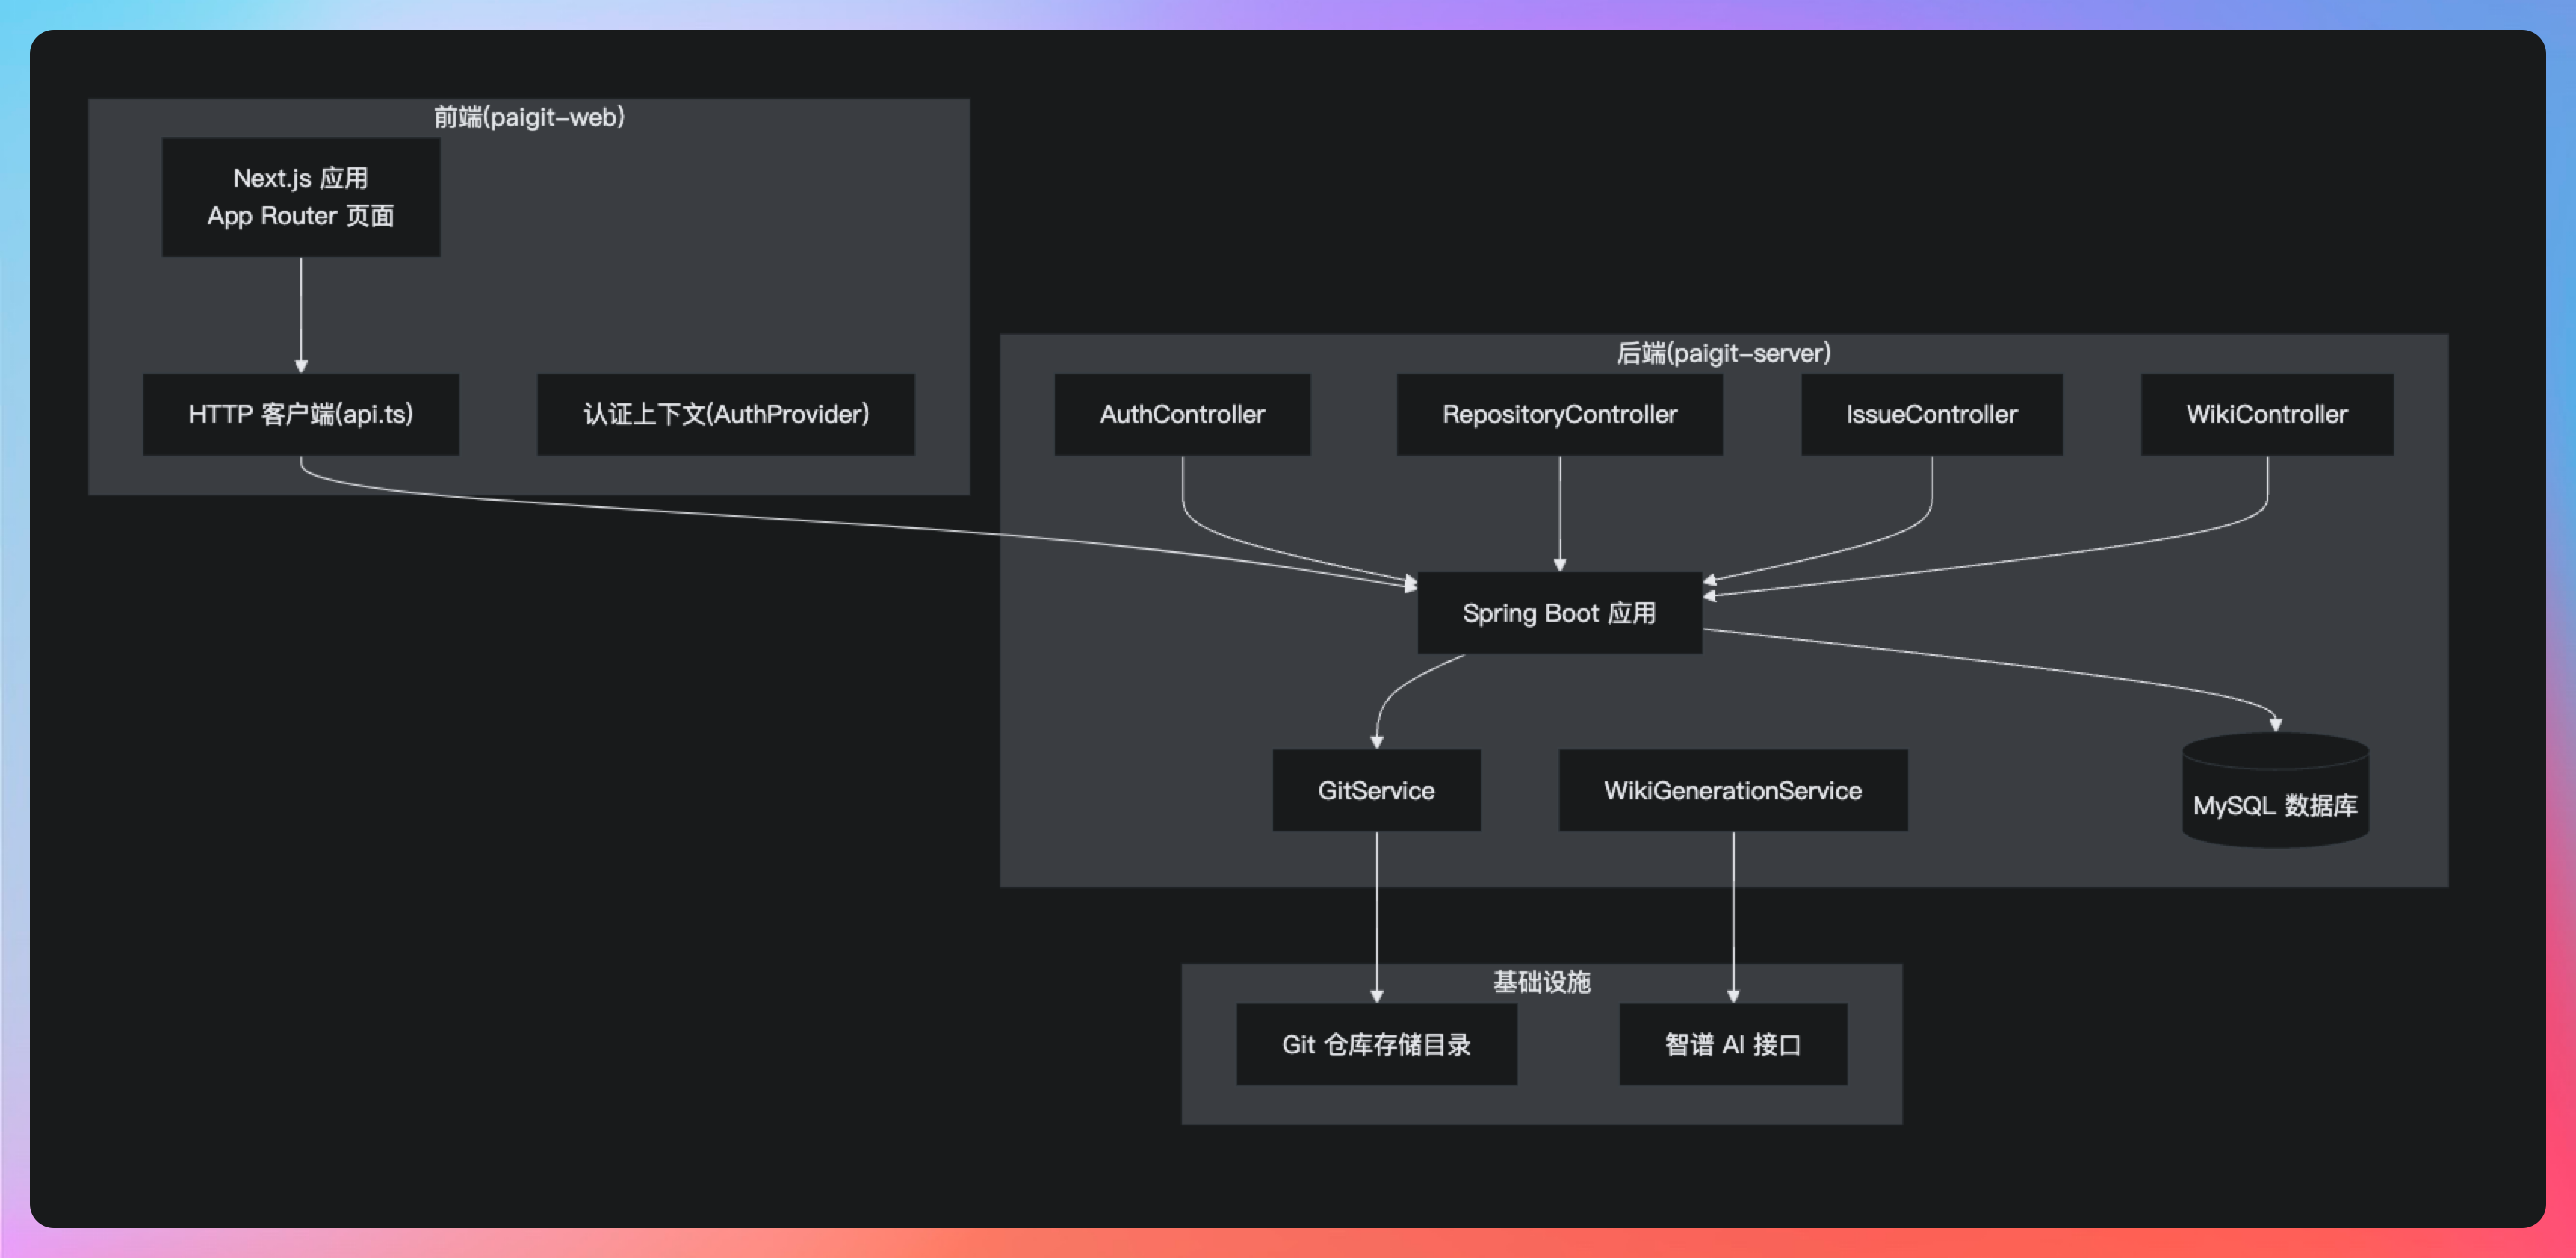Image resolution: width=2576 pixels, height=1258 pixels.
Task: Click arrowhead above MySQL database
Action: pyautogui.click(x=2275, y=724)
